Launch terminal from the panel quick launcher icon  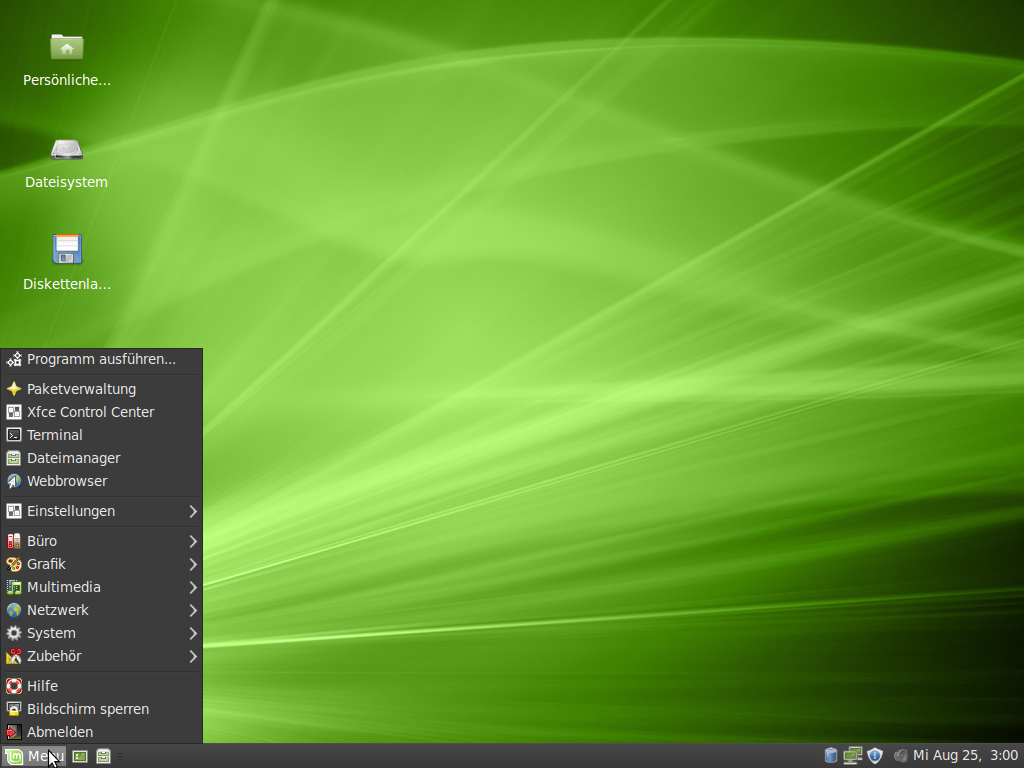click(80, 756)
